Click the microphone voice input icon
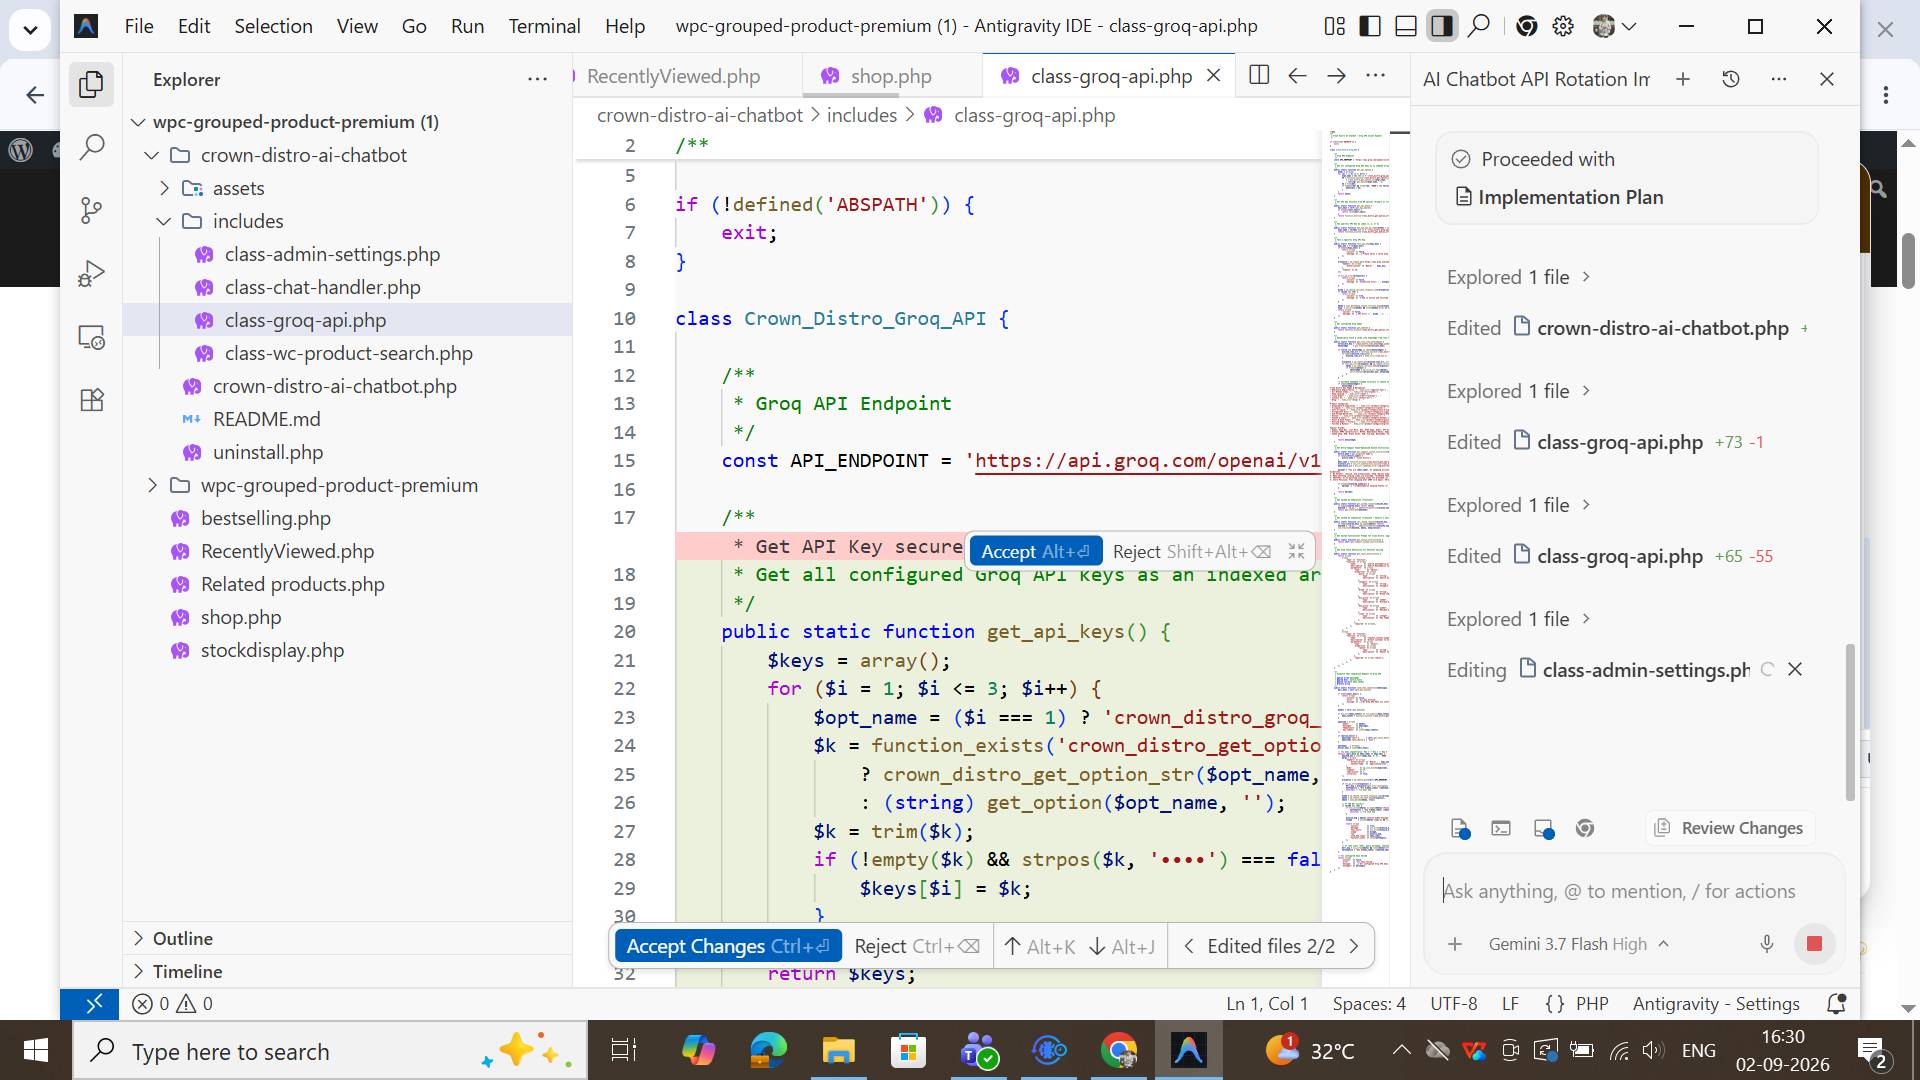 point(1767,944)
